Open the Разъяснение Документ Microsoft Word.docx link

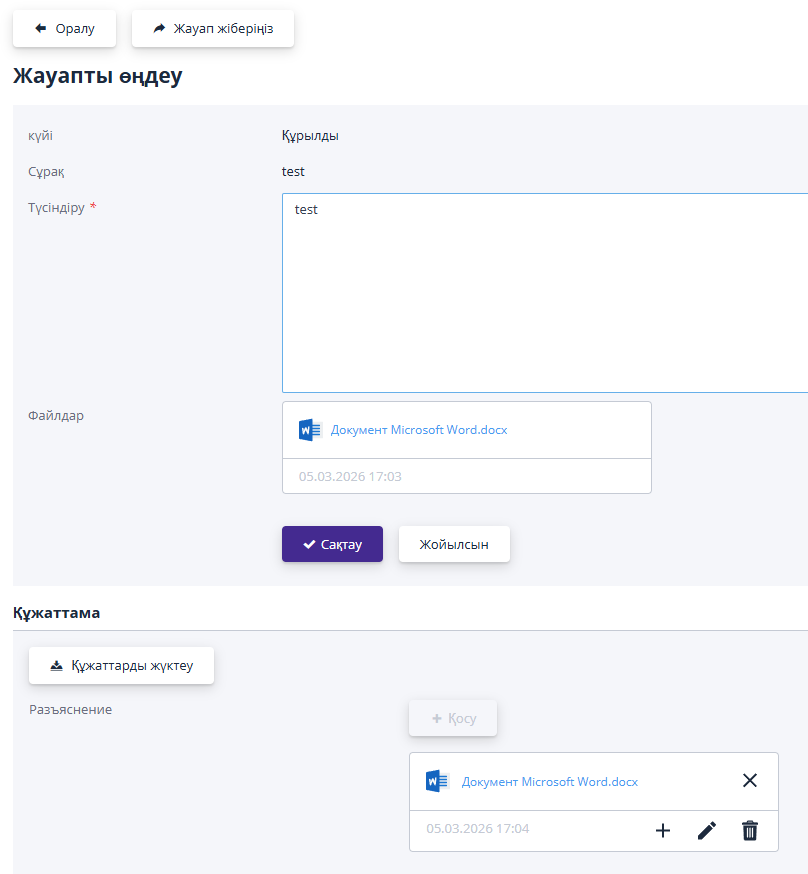click(x=549, y=782)
